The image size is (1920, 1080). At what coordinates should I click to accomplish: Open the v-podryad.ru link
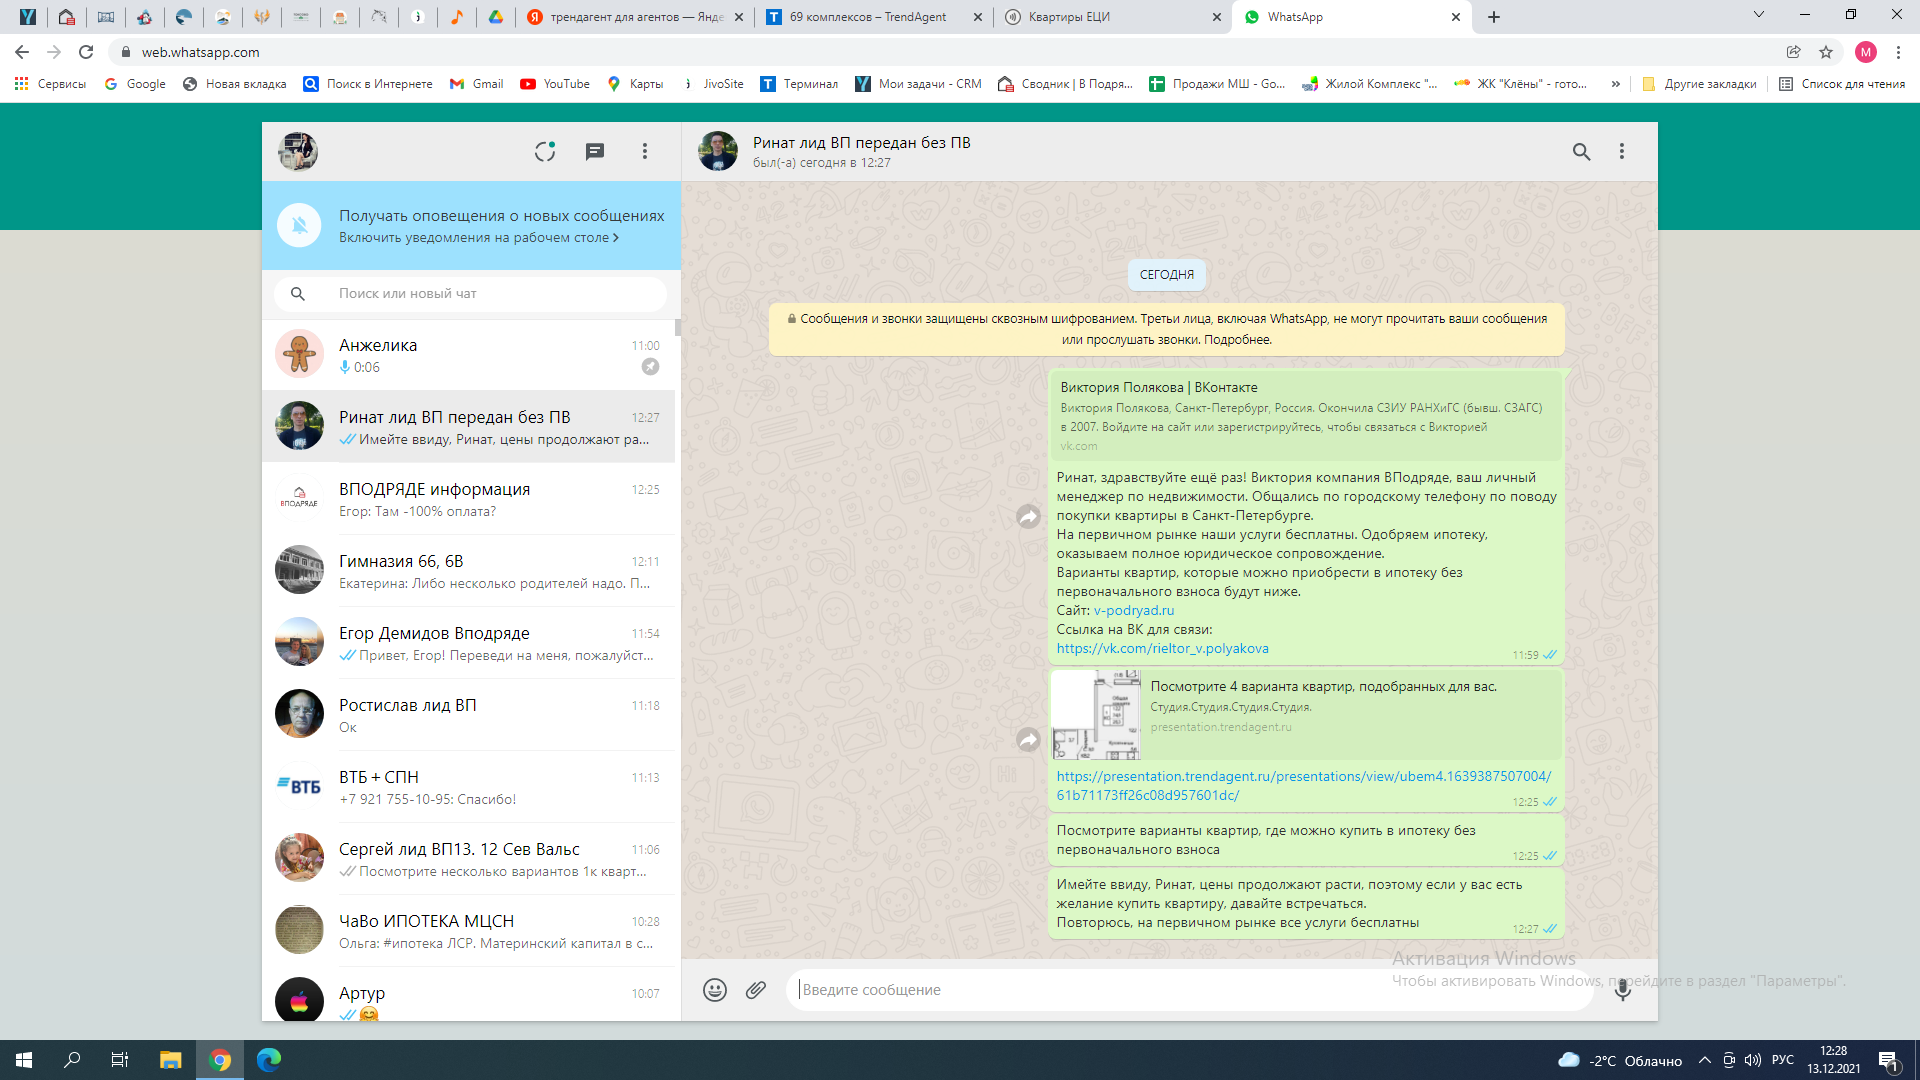pyautogui.click(x=1133, y=610)
